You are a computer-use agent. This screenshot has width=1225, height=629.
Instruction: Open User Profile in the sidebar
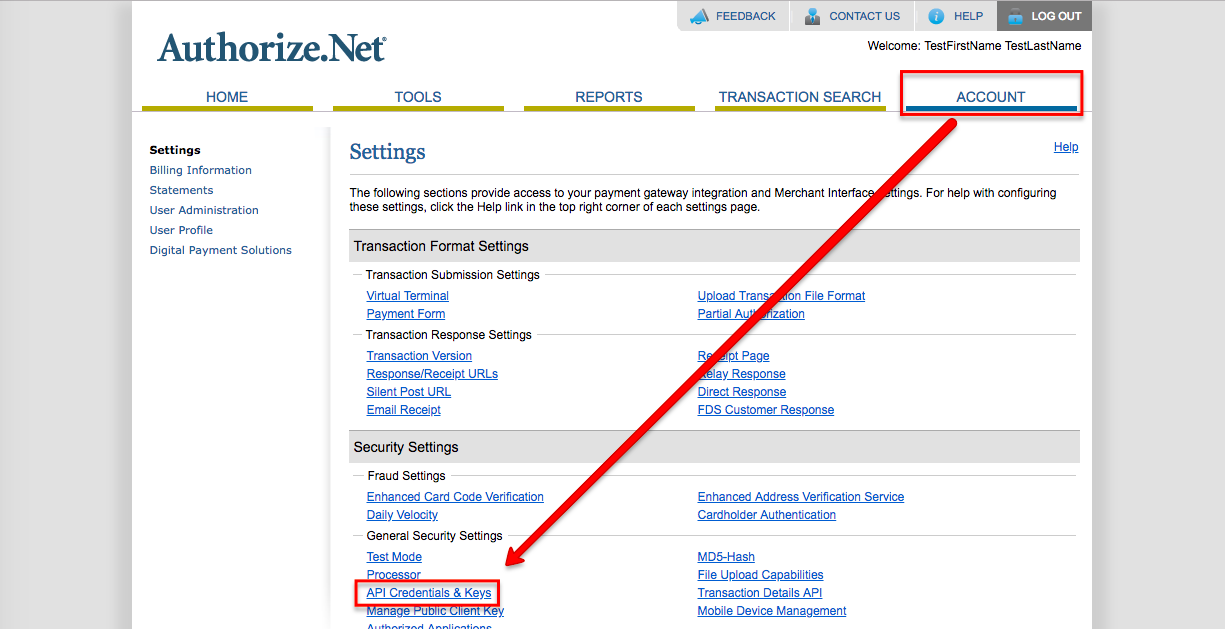pyautogui.click(x=181, y=230)
